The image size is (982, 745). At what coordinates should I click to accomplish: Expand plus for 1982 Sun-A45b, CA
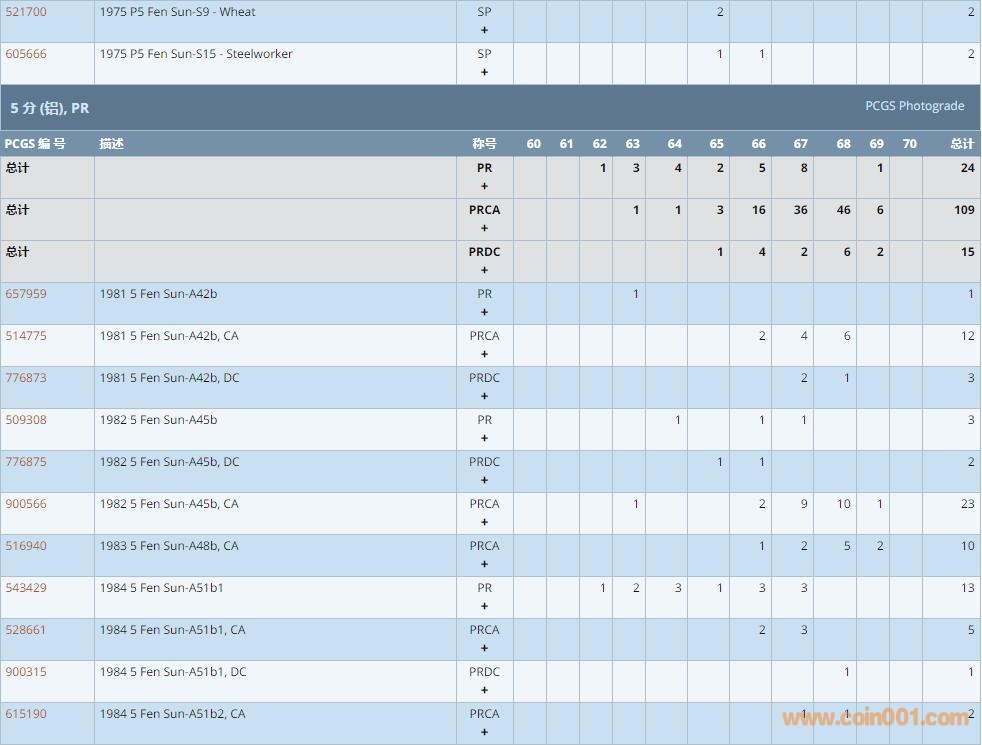click(x=484, y=522)
